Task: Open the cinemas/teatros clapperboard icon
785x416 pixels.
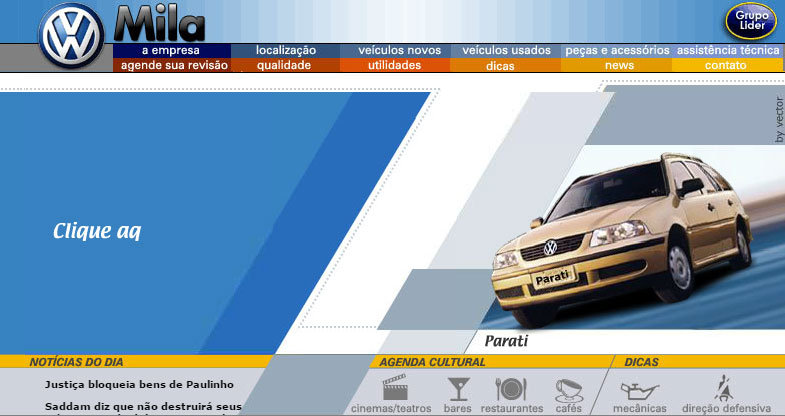Action: tap(395, 387)
